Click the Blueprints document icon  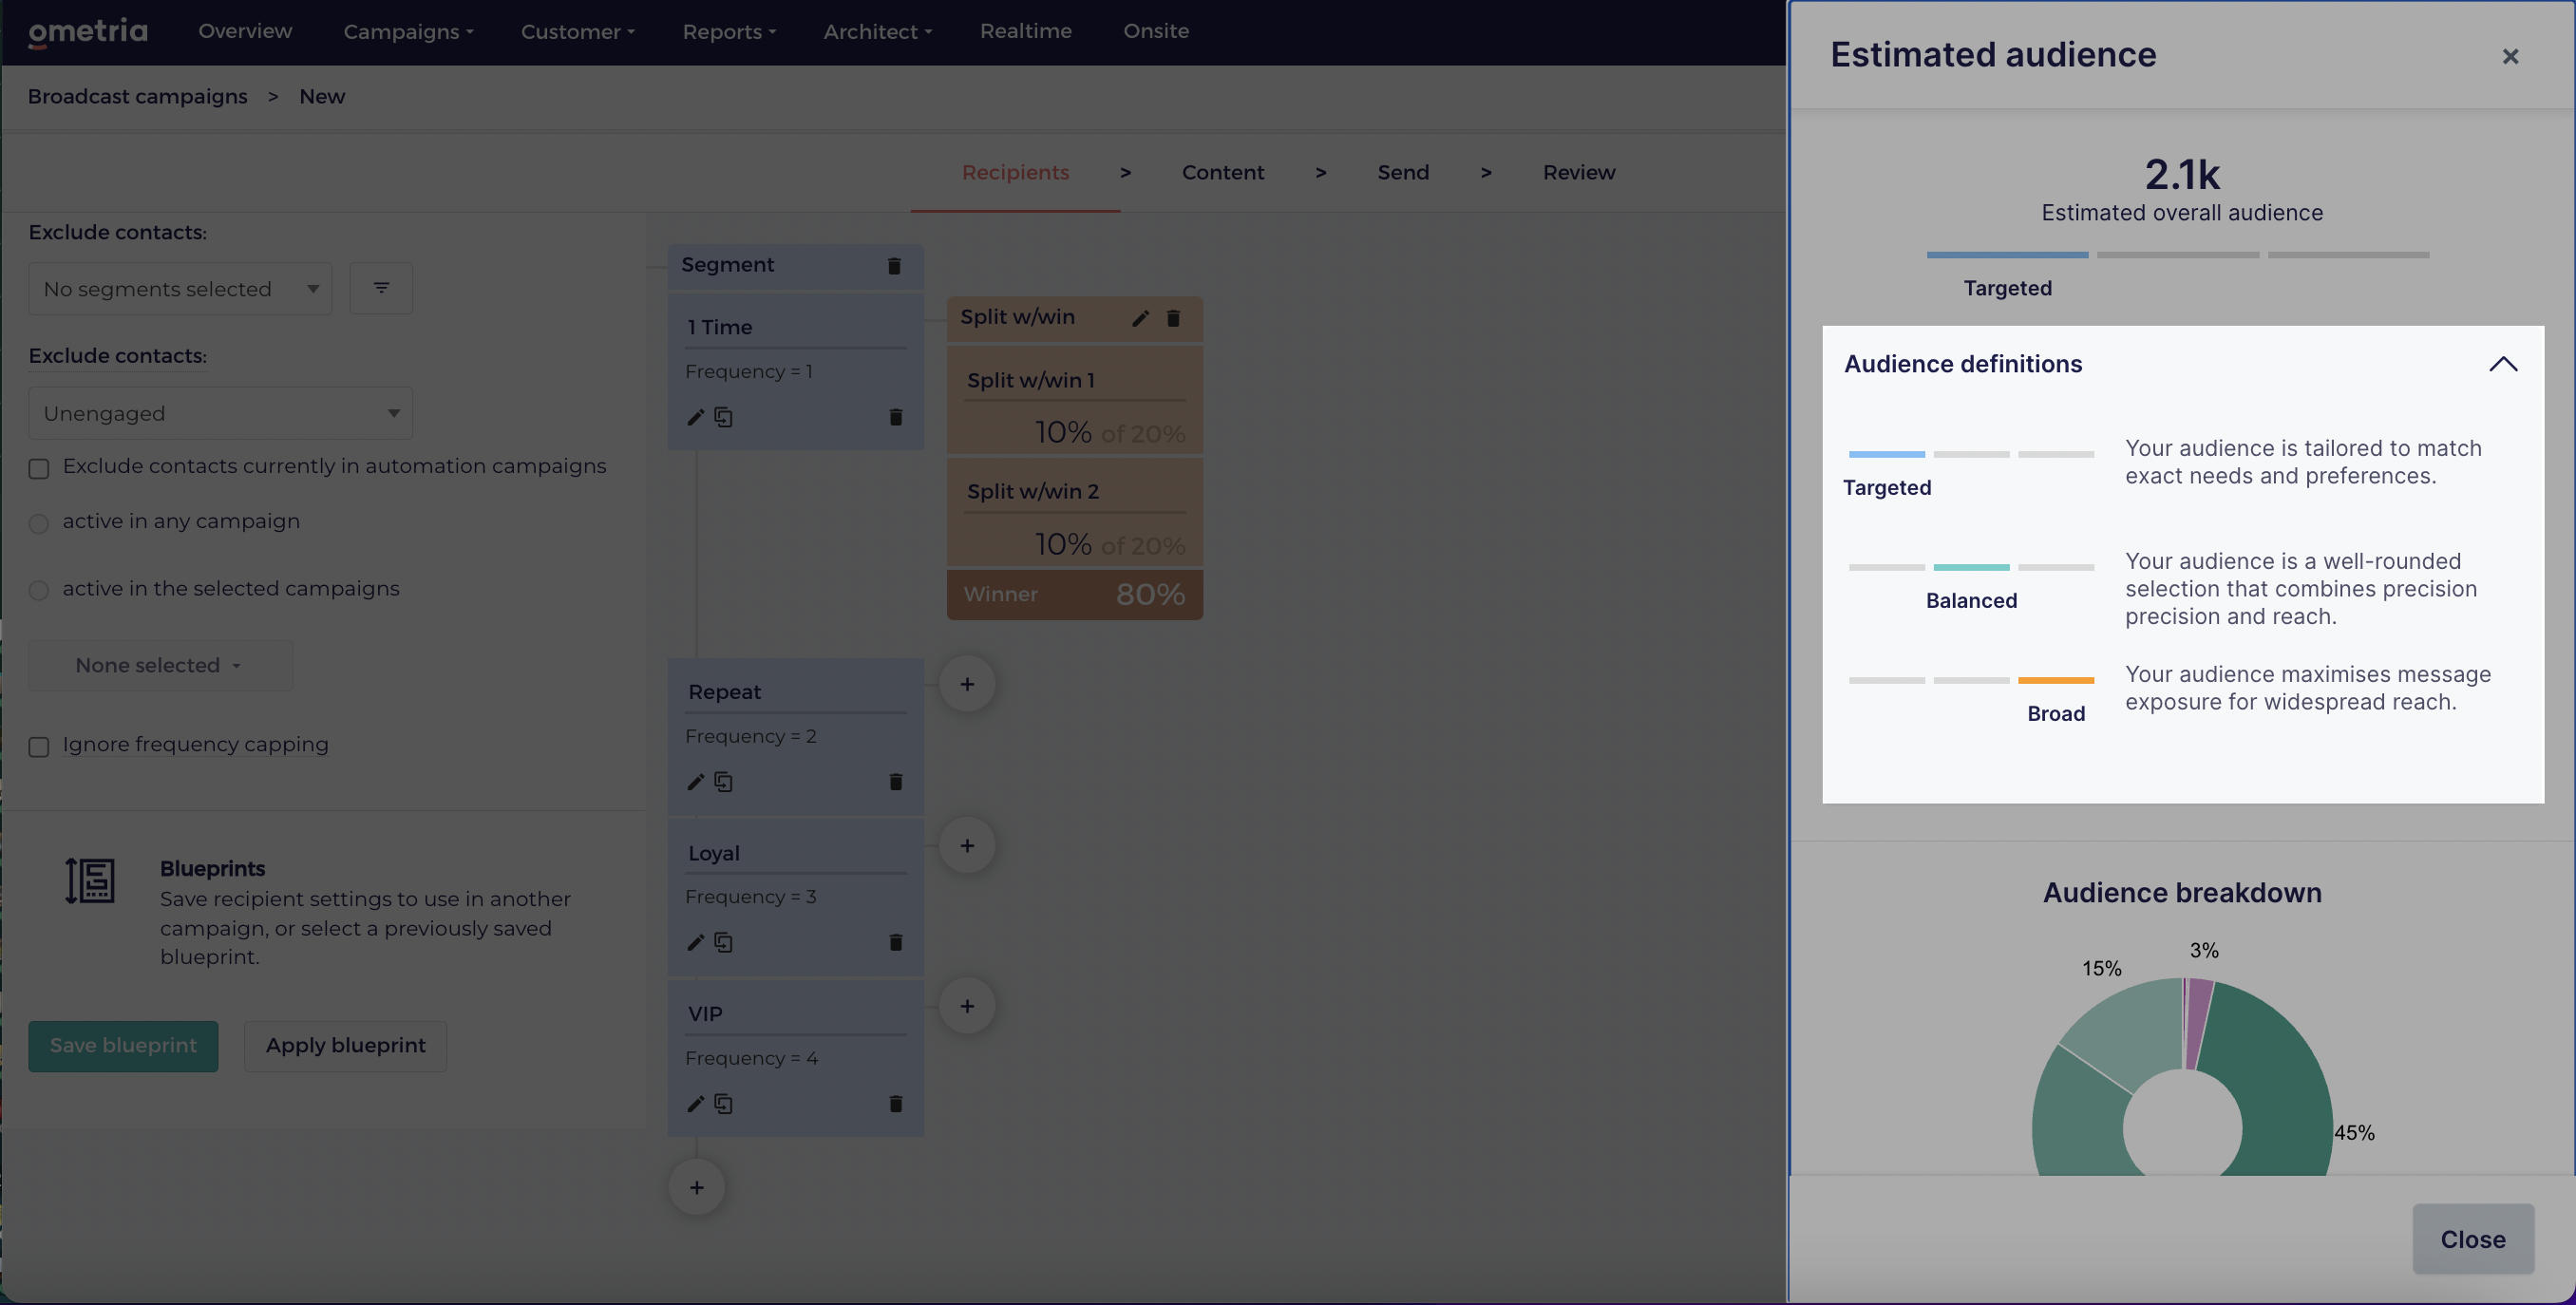(x=90, y=880)
